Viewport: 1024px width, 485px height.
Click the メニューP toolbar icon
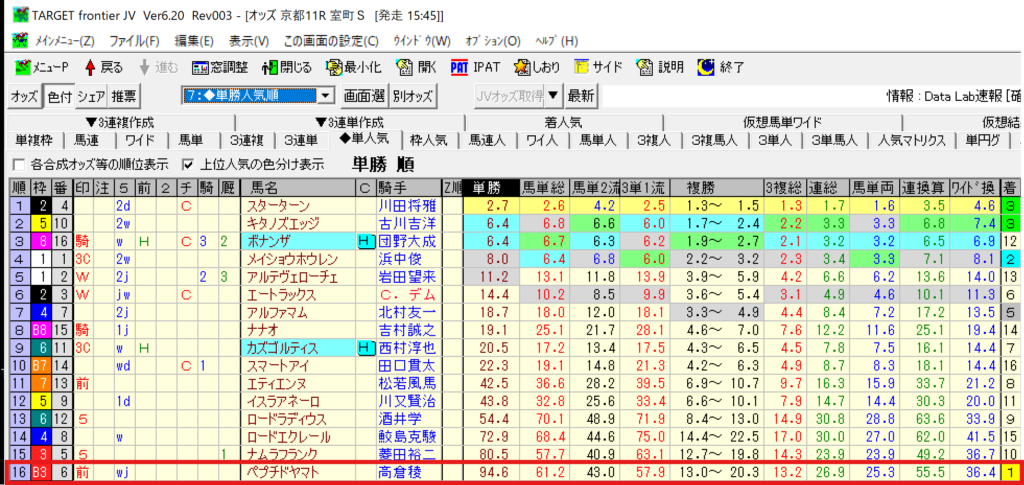(x=41, y=67)
